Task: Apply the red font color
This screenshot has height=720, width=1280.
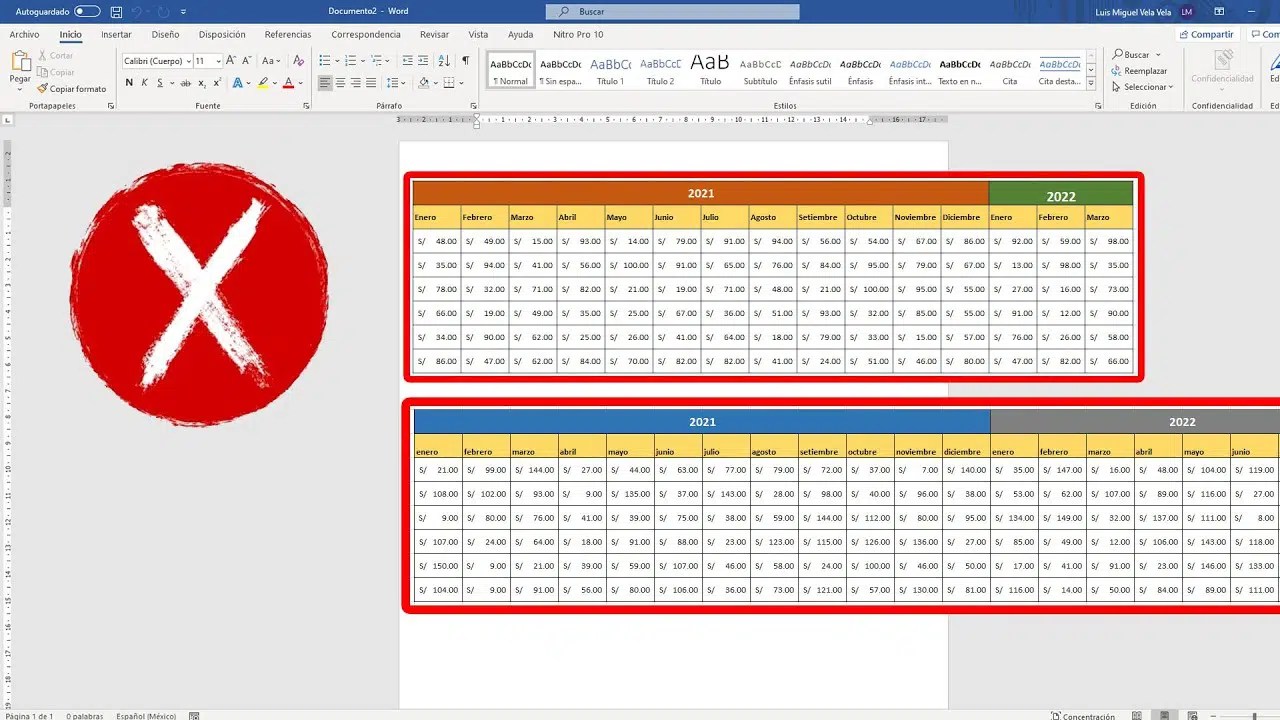Action: click(288, 83)
